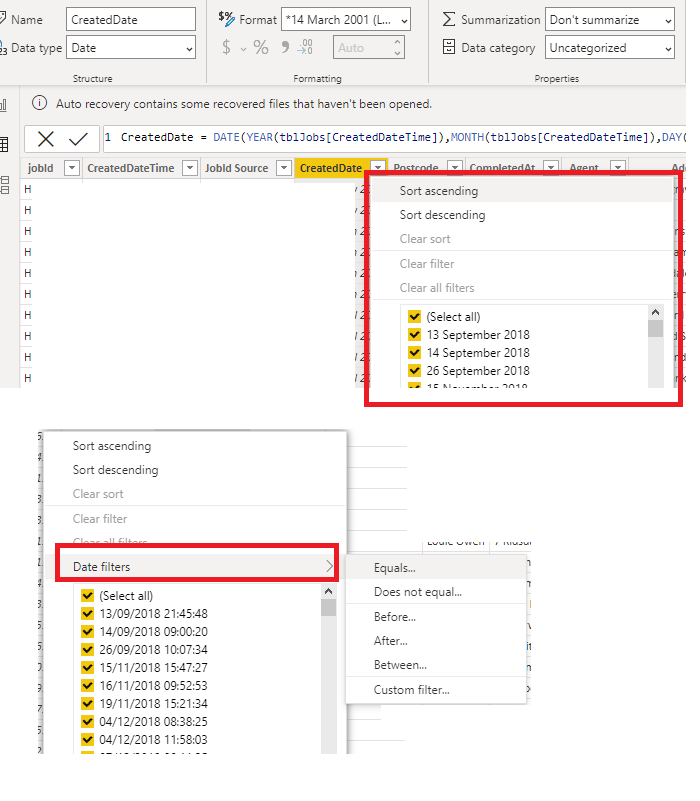Screen dimensions: 700x801
Task: Open the Data type dropdown showing Date
Action: click(x=131, y=48)
